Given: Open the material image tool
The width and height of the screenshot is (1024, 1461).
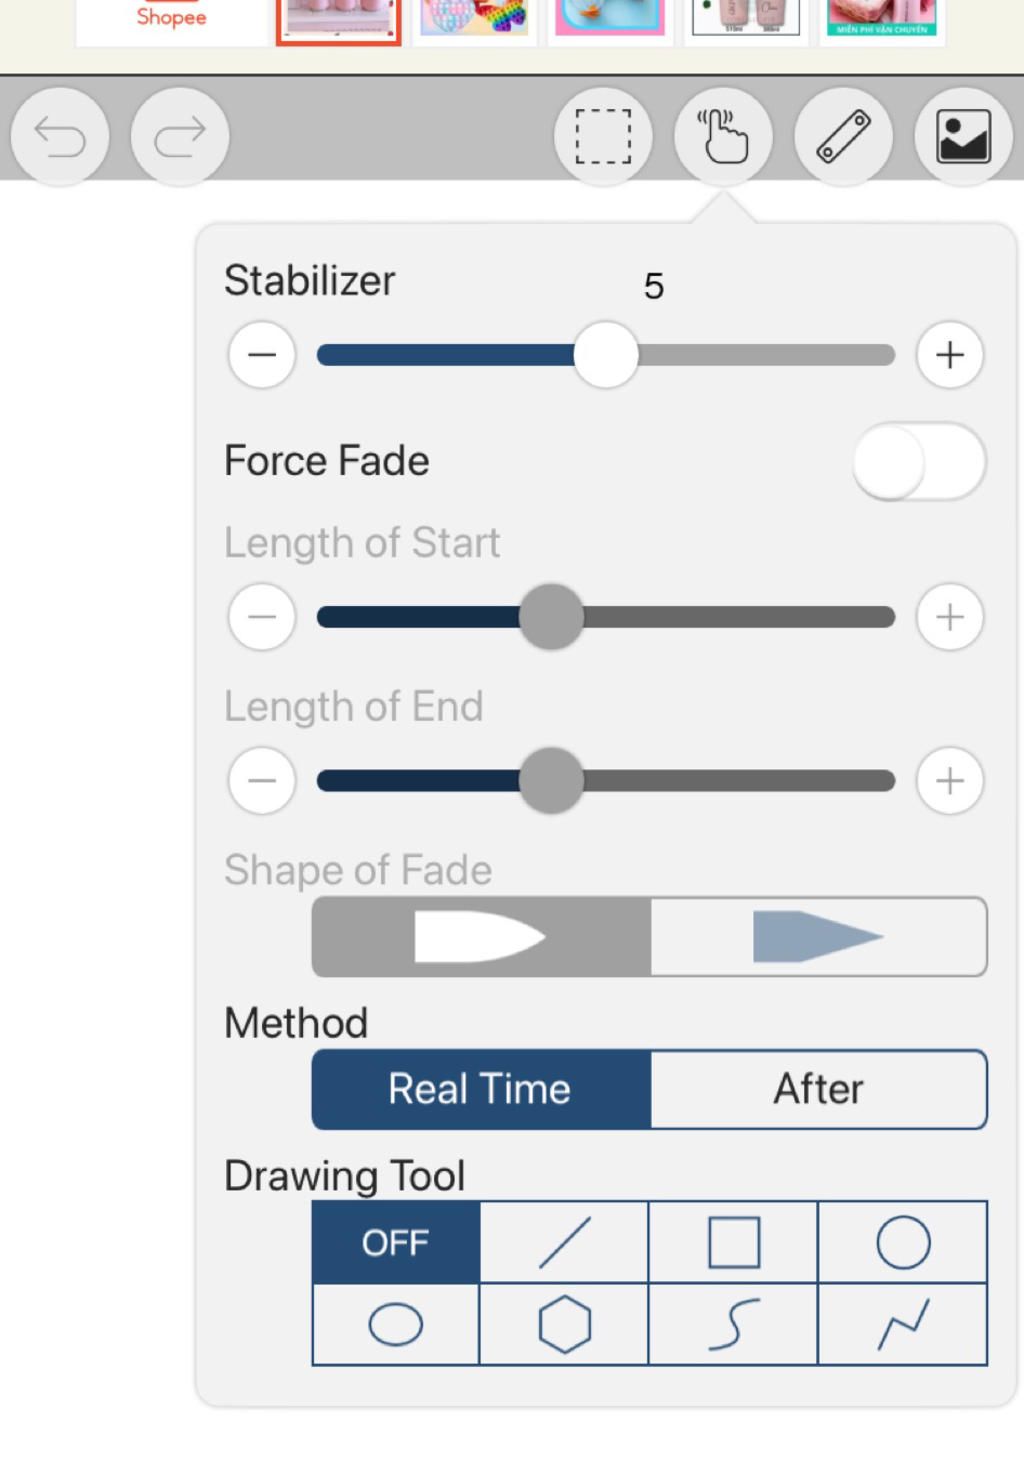Looking at the screenshot, I should pos(963,137).
